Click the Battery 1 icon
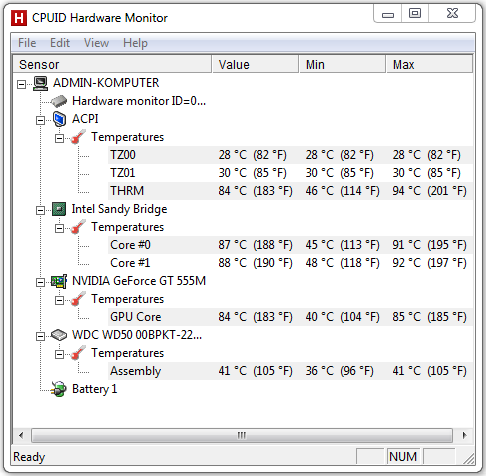 pos(59,389)
